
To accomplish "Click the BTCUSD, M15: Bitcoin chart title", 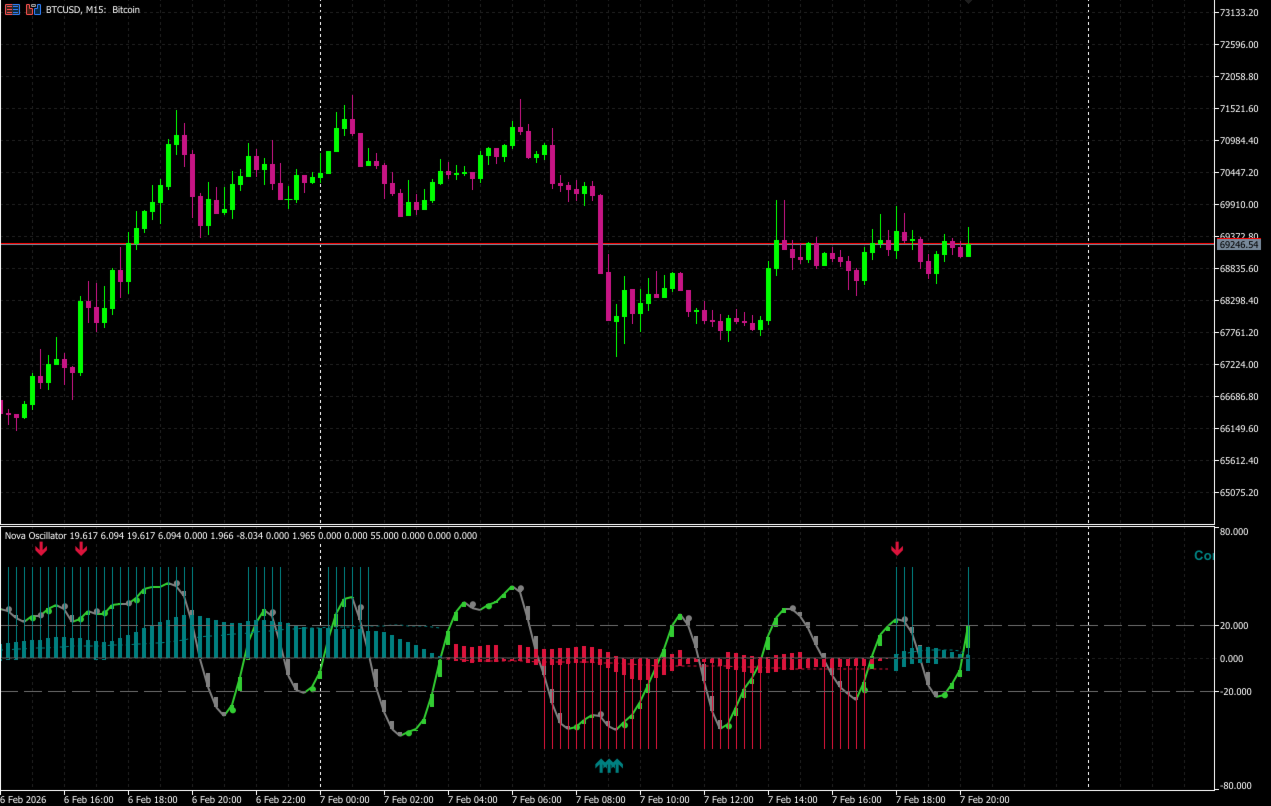I will (x=93, y=9).
